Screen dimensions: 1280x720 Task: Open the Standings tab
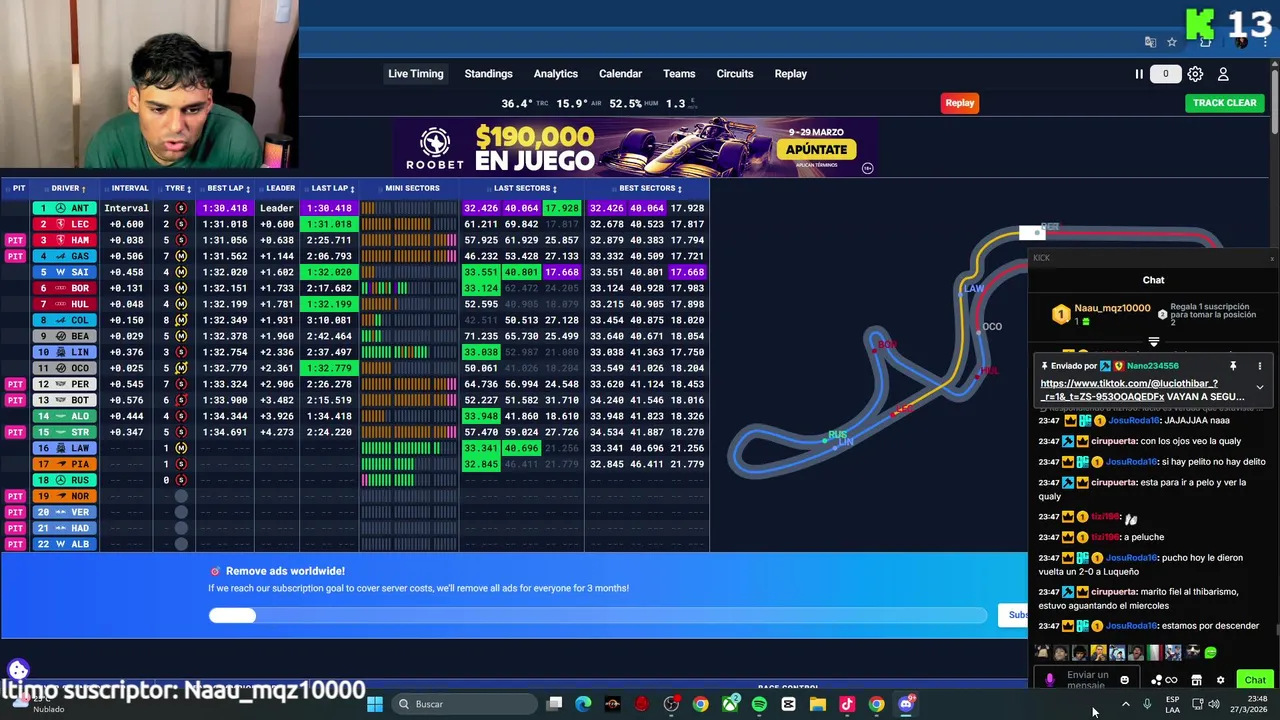pyautogui.click(x=488, y=74)
